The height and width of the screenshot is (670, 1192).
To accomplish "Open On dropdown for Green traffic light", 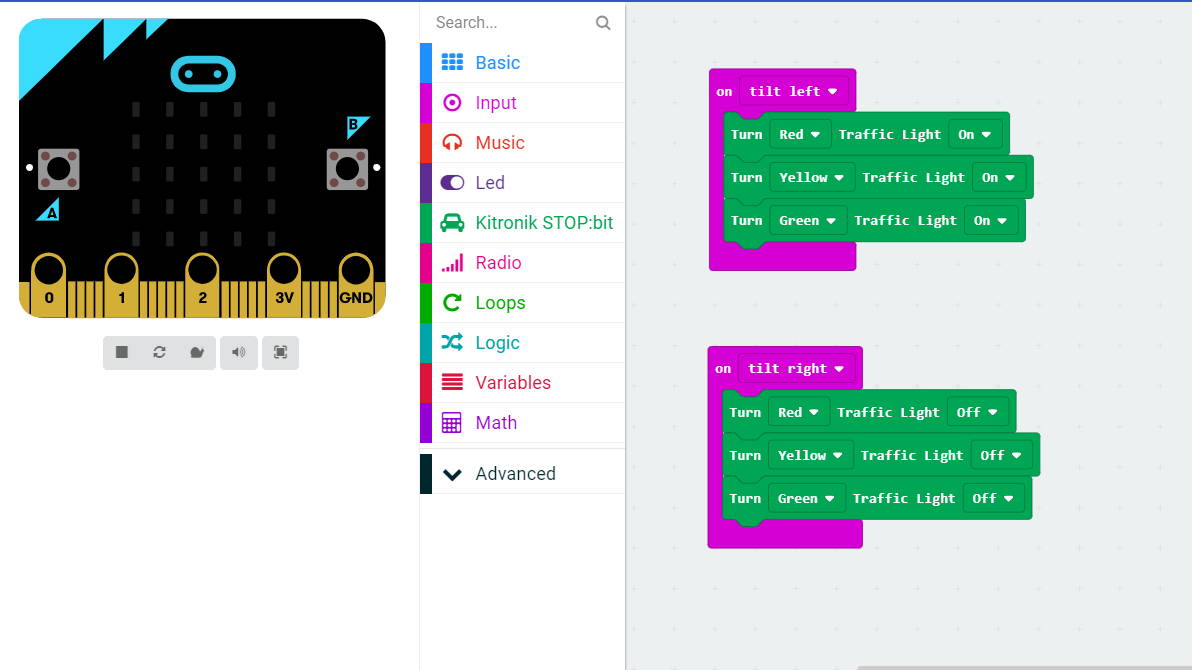I will coord(991,221).
